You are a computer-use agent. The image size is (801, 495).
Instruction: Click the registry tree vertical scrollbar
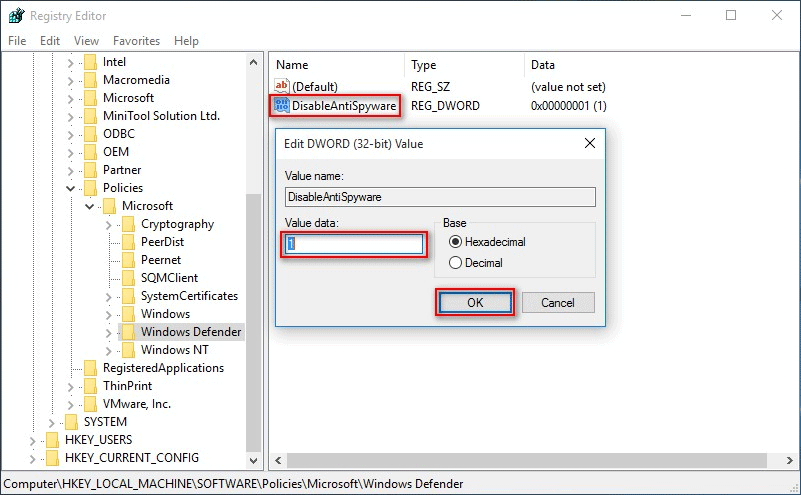[x=254, y=300]
